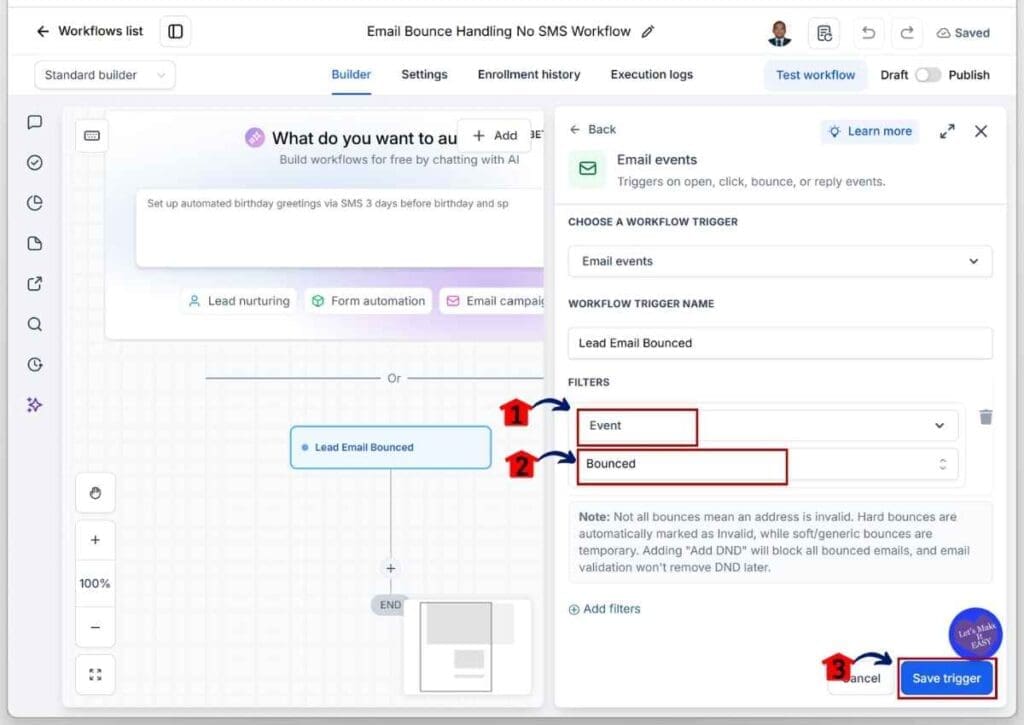The image size is (1024, 725).
Task: Zoom out on the canvas
Action: tap(95, 627)
